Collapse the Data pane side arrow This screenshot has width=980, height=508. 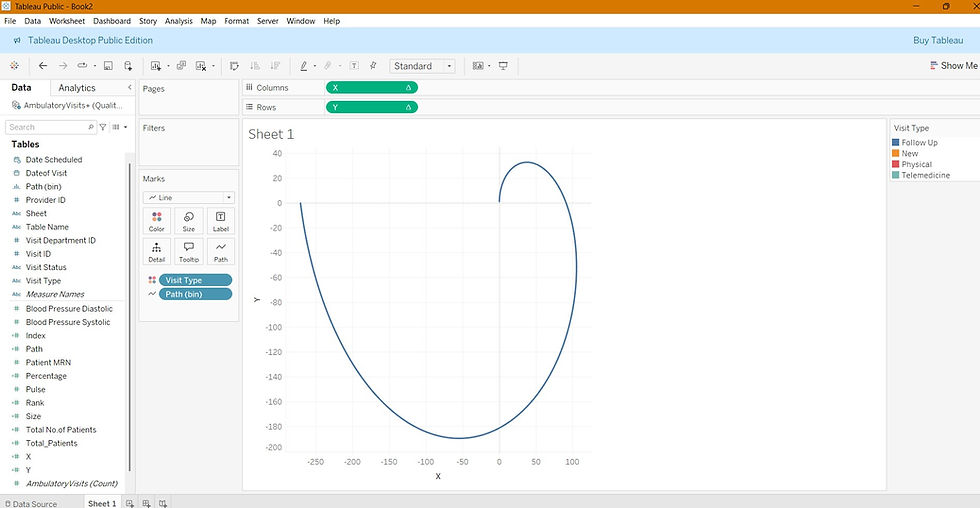tap(129, 87)
